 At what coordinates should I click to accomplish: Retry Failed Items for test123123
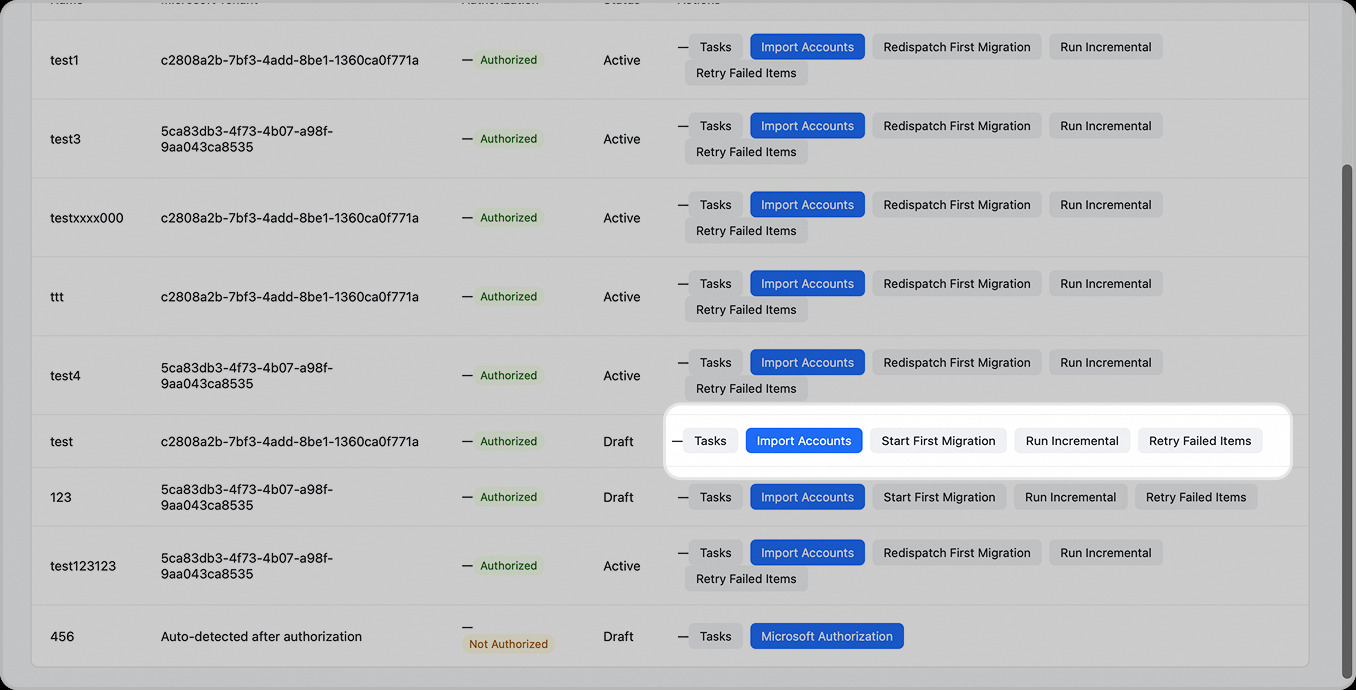pyautogui.click(x=746, y=579)
